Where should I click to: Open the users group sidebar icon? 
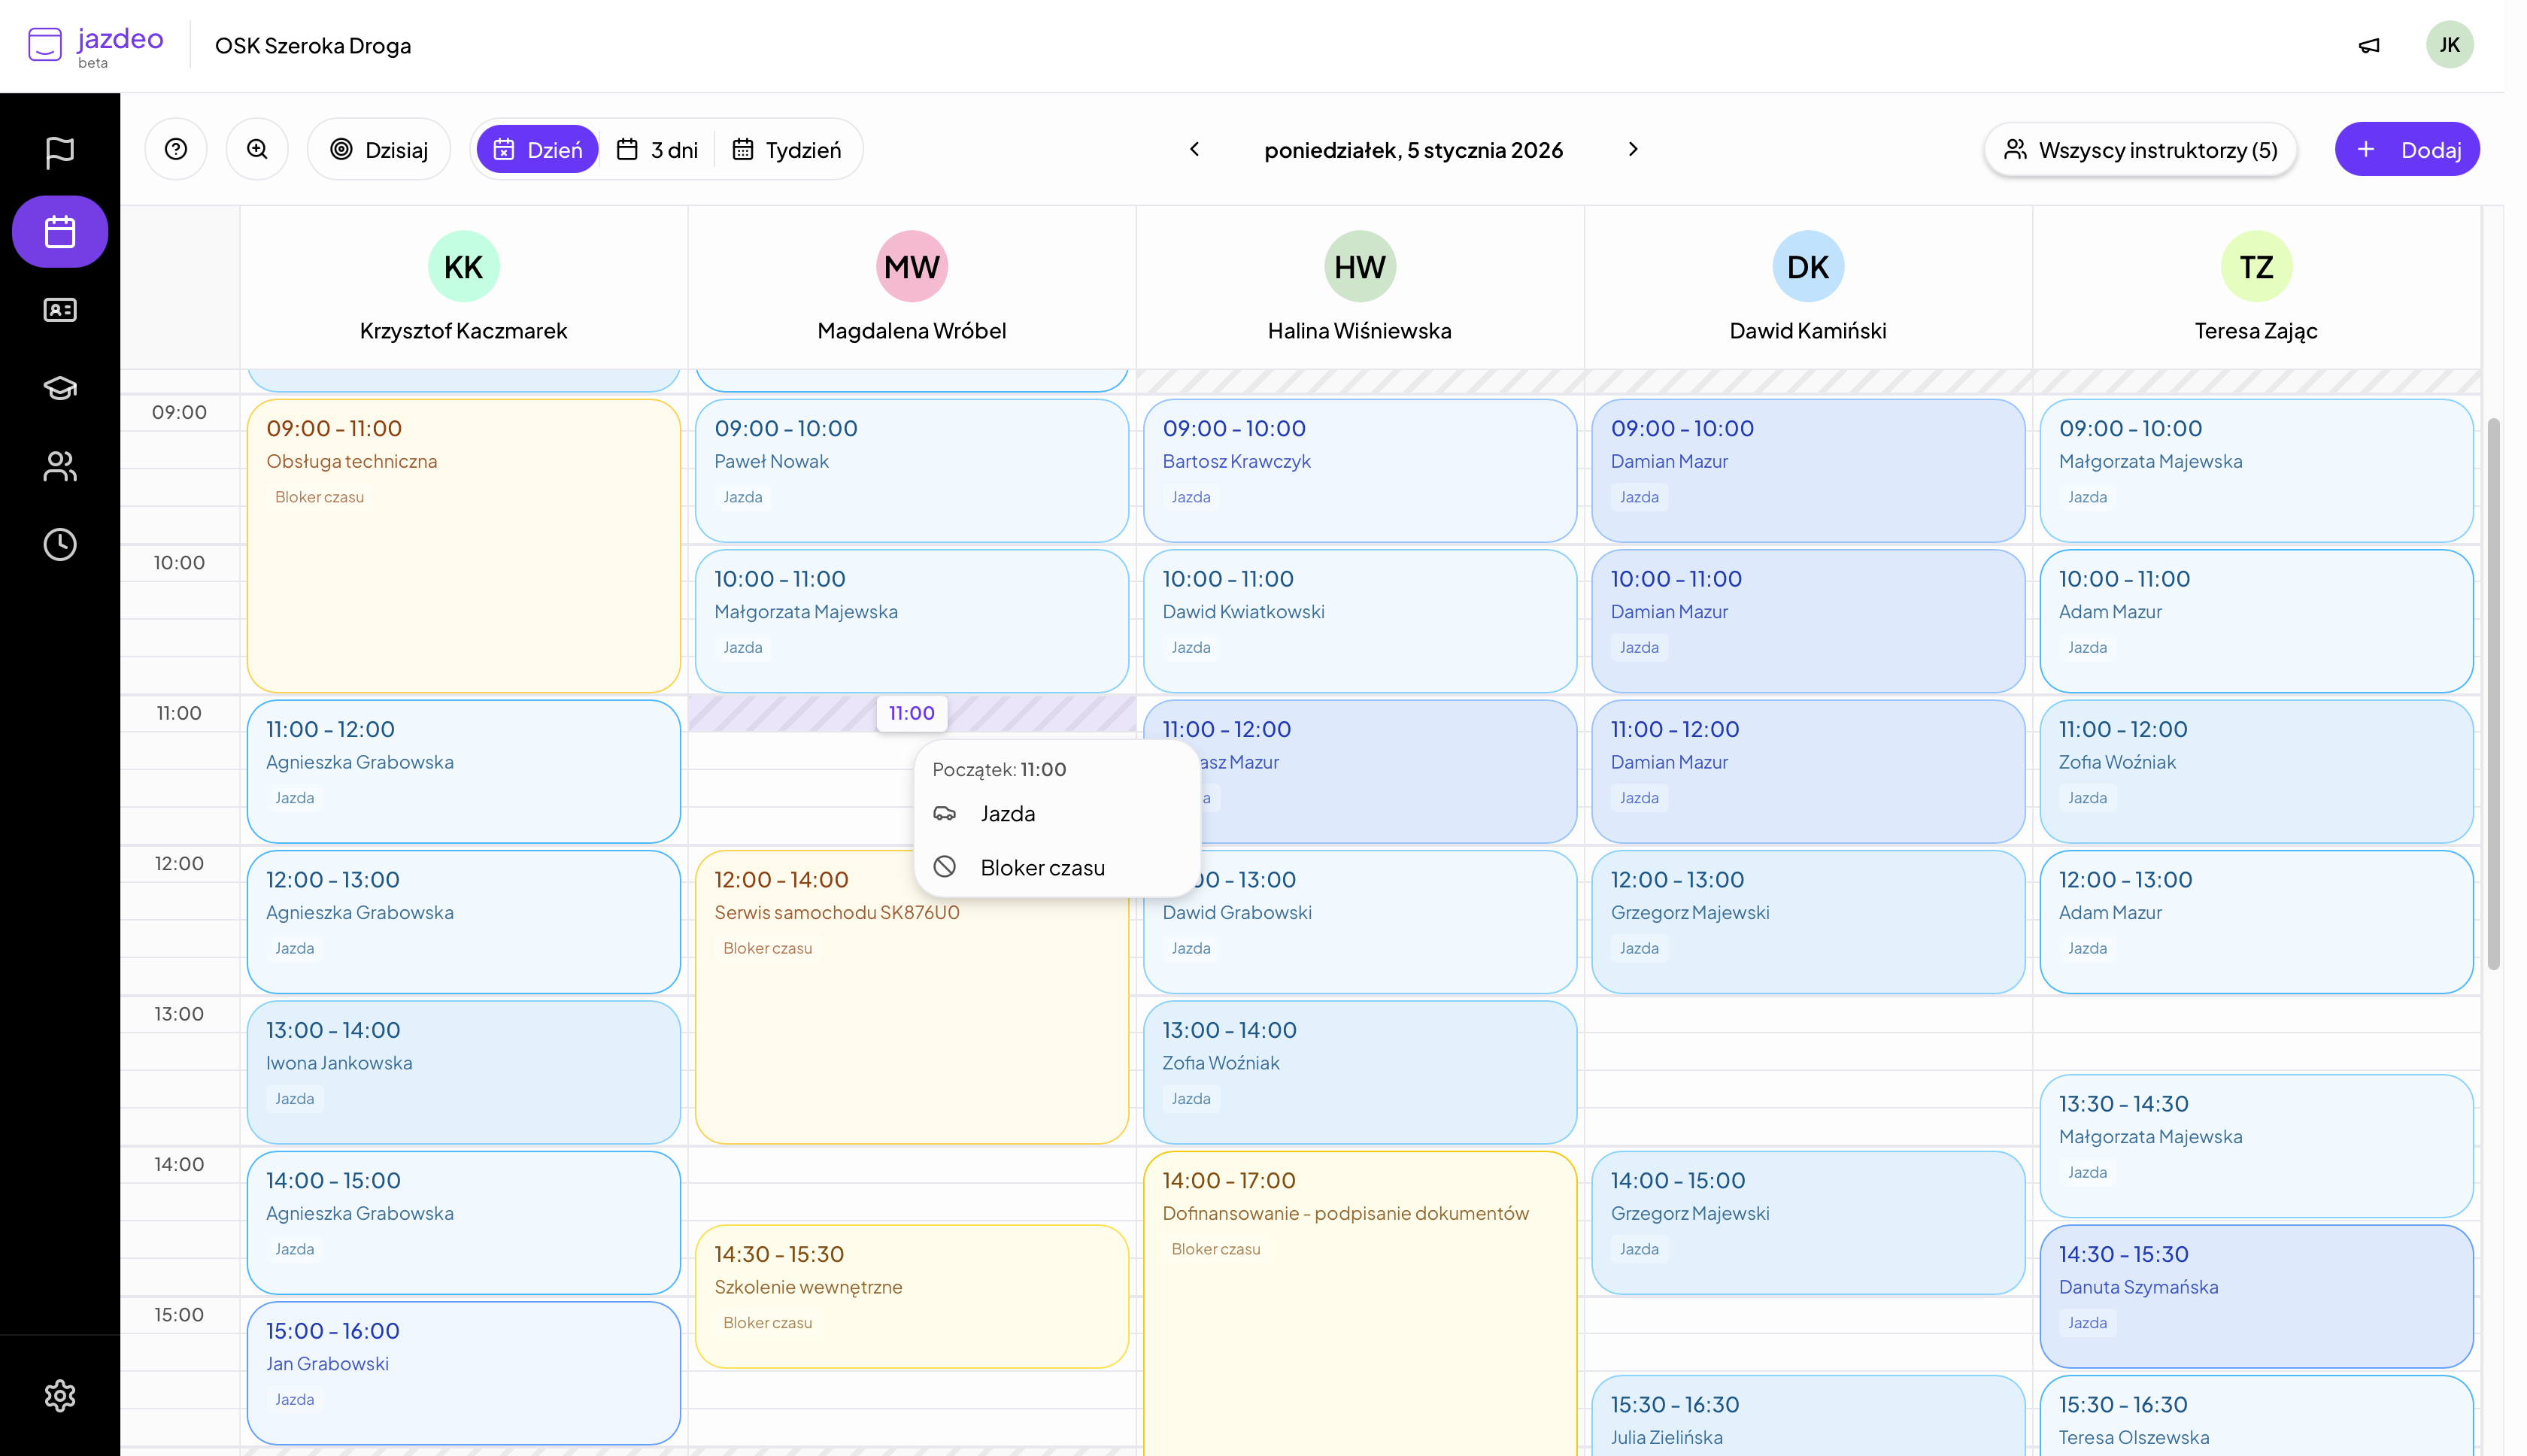(60, 466)
